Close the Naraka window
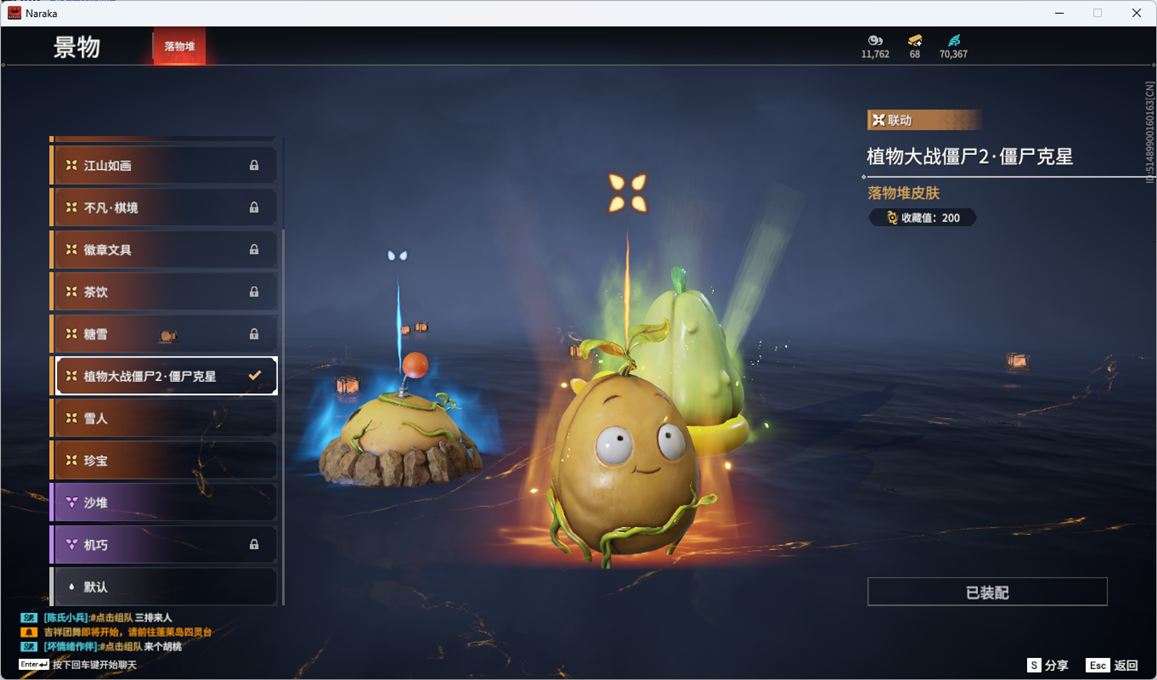Screen dimensions: 1157x680 [x=1136, y=13]
